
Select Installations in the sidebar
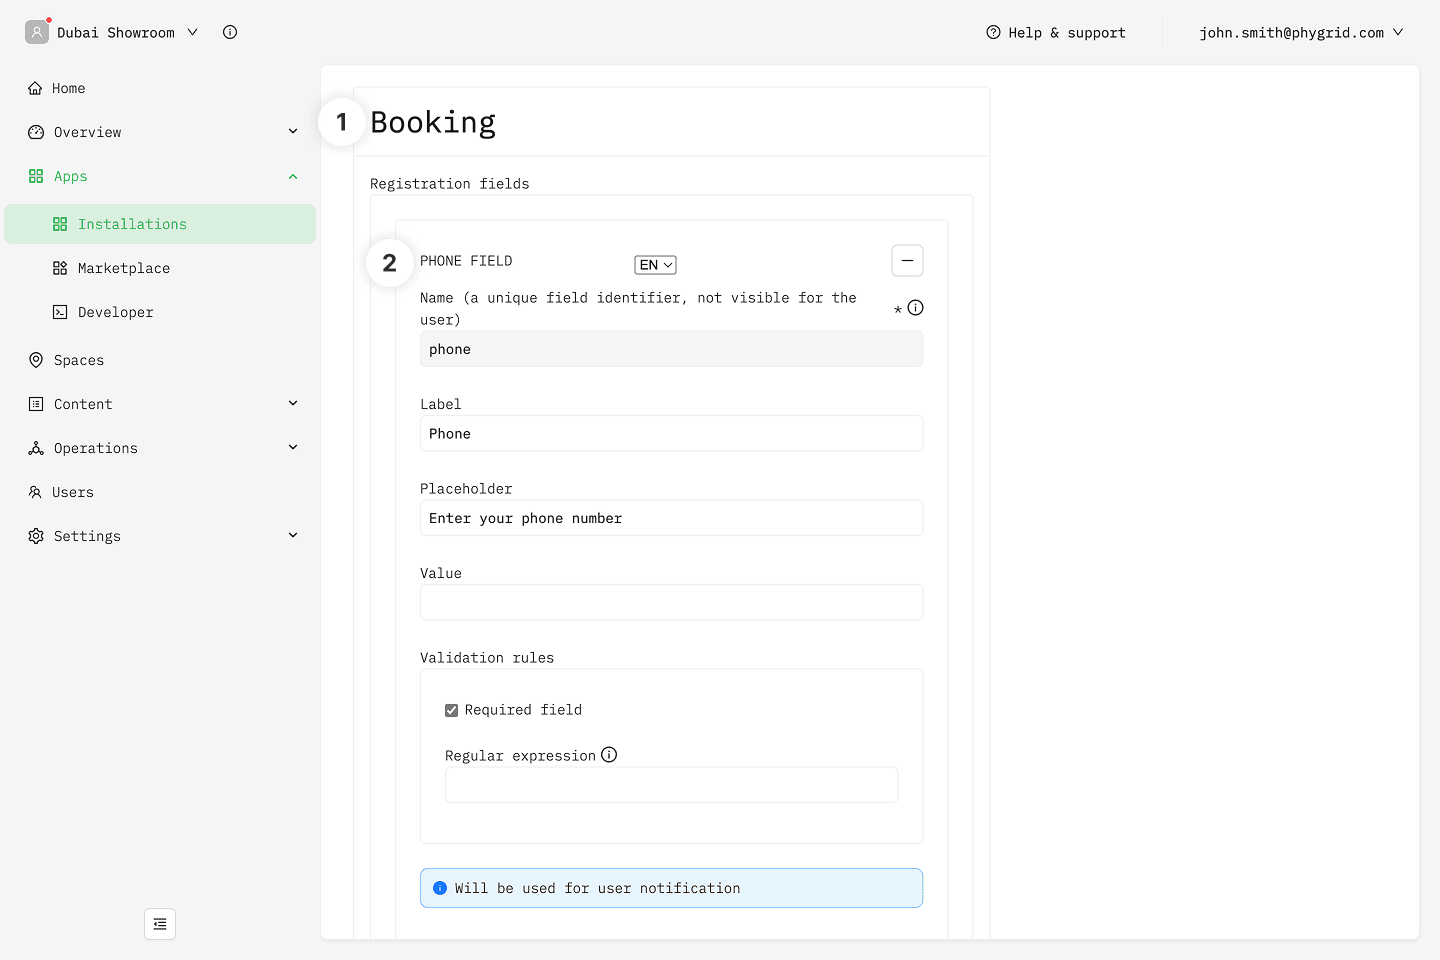coord(132,224)
